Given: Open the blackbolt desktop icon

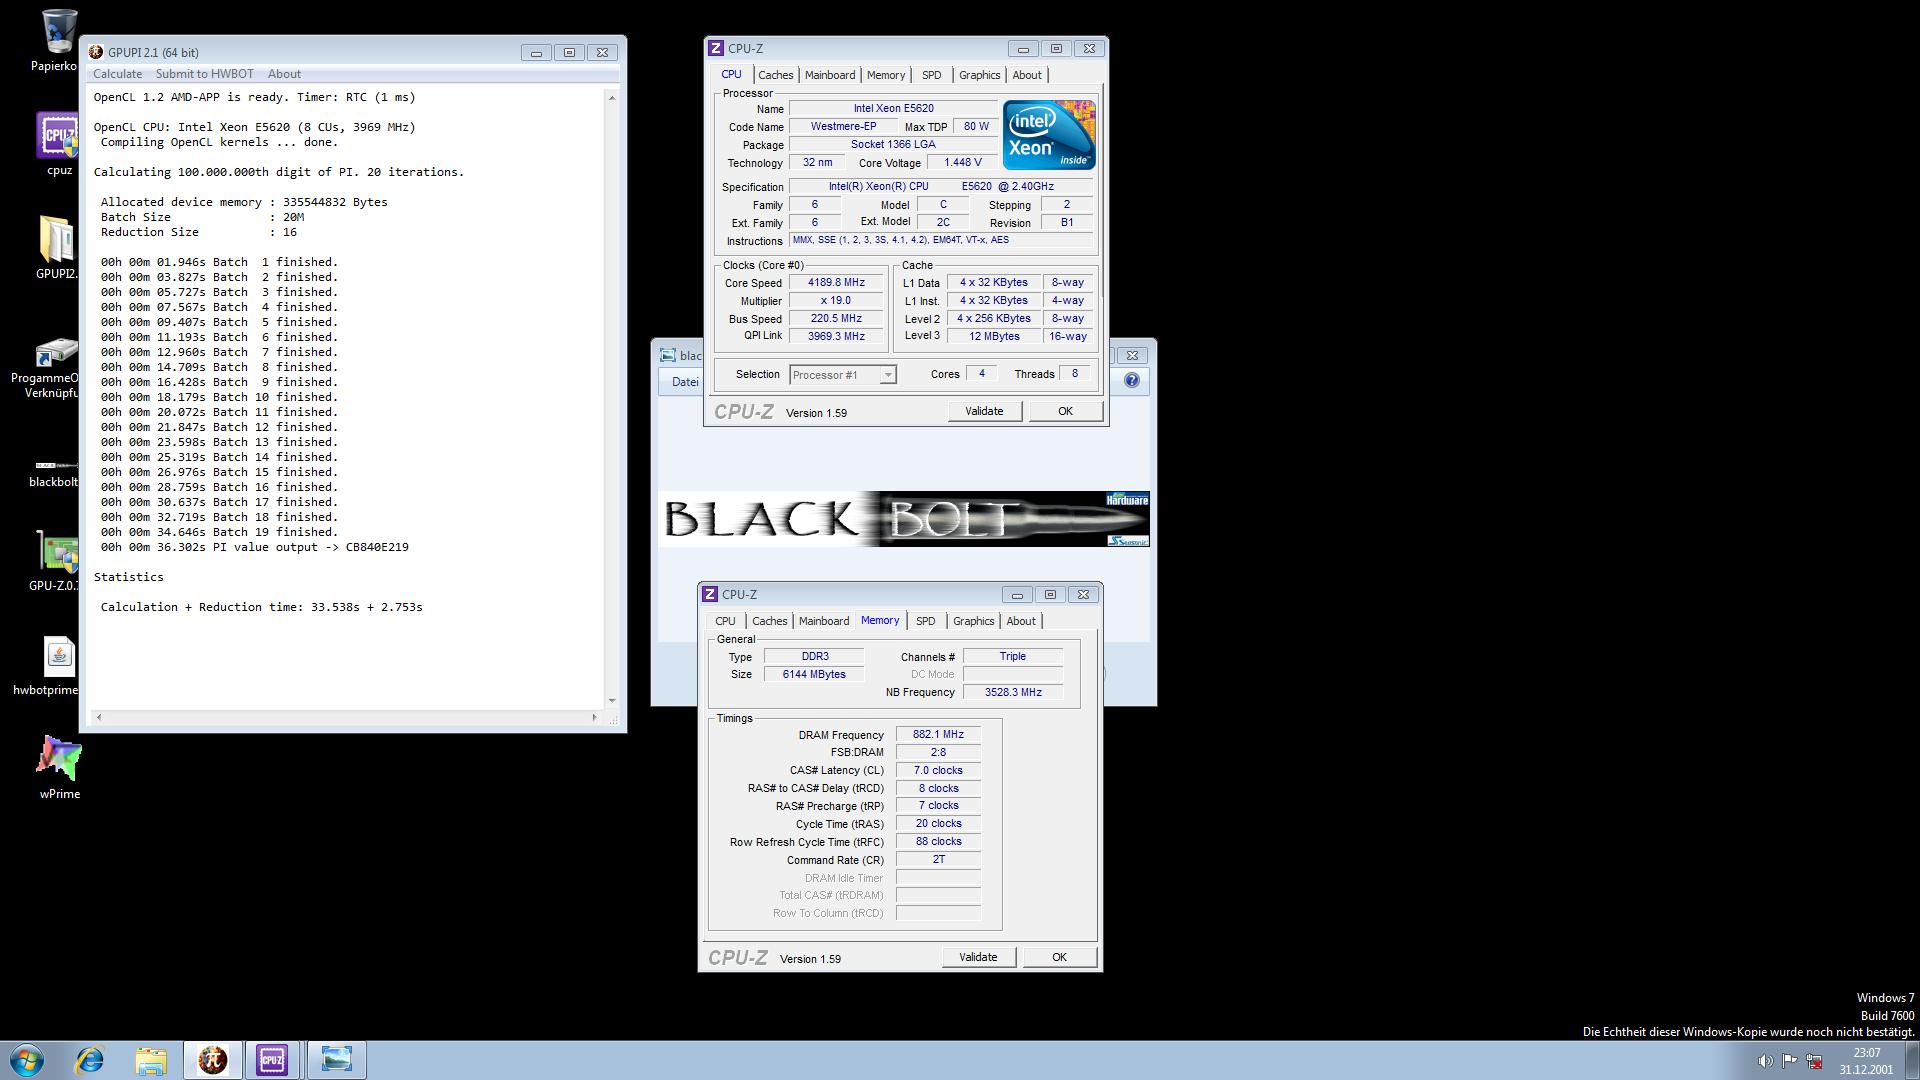Looking at the screenshot, I should [x=56, y=466].
